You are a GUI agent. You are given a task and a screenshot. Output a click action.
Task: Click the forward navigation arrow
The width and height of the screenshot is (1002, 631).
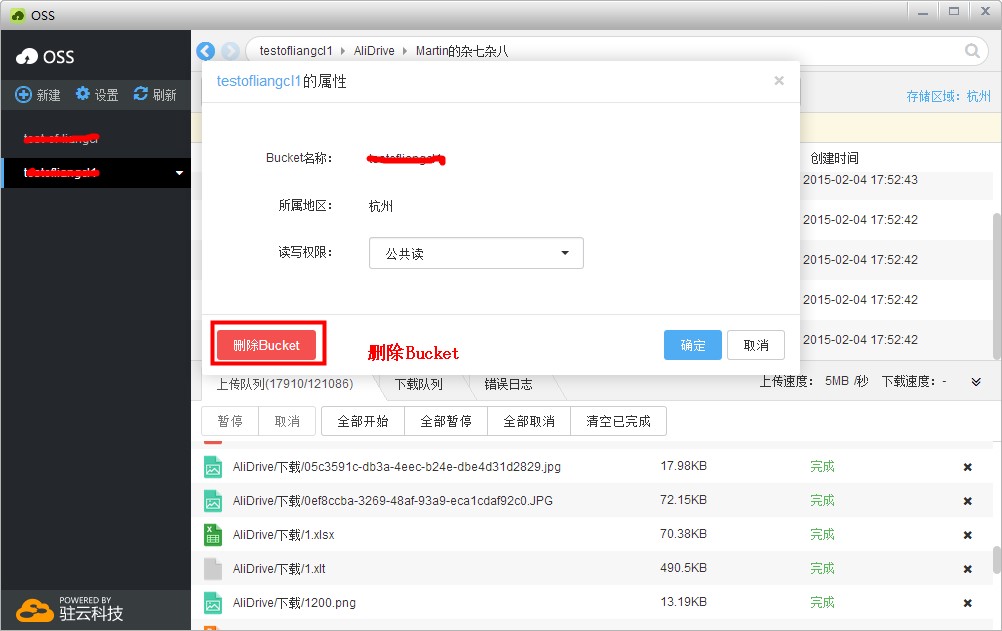229,50
